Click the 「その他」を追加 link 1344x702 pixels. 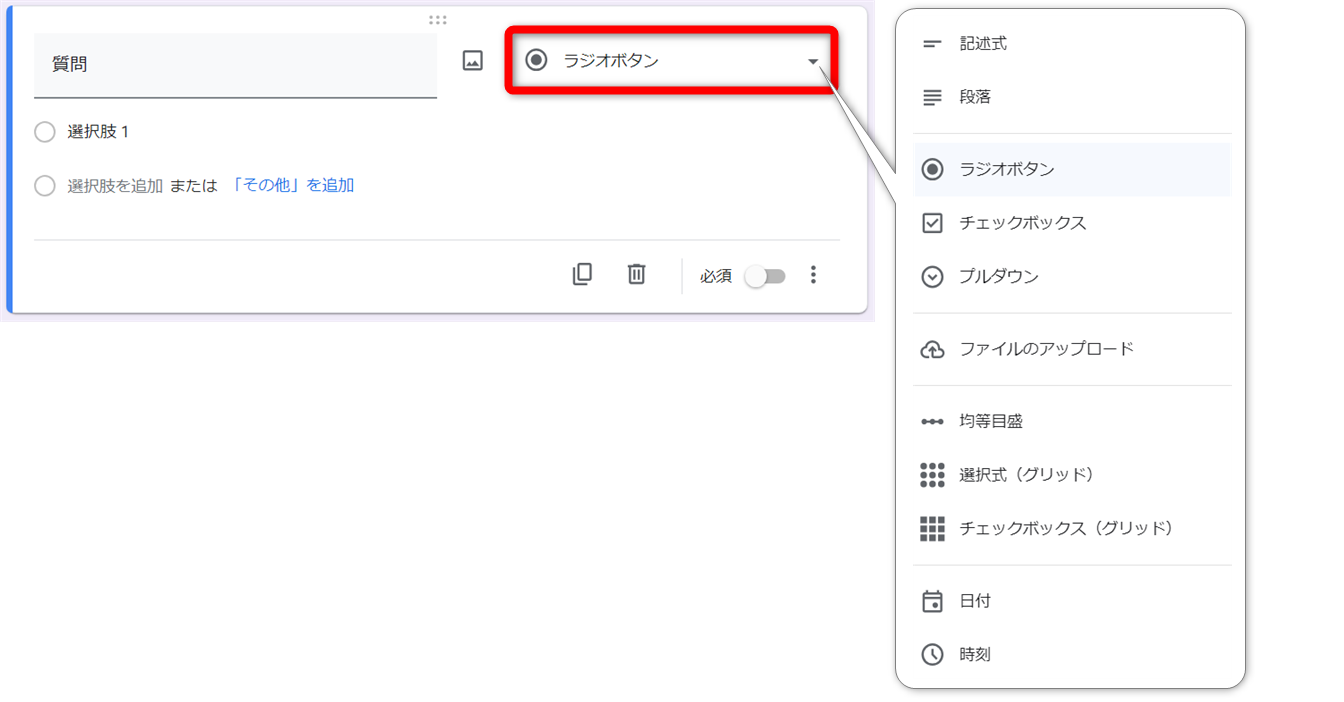click(291, 185)
